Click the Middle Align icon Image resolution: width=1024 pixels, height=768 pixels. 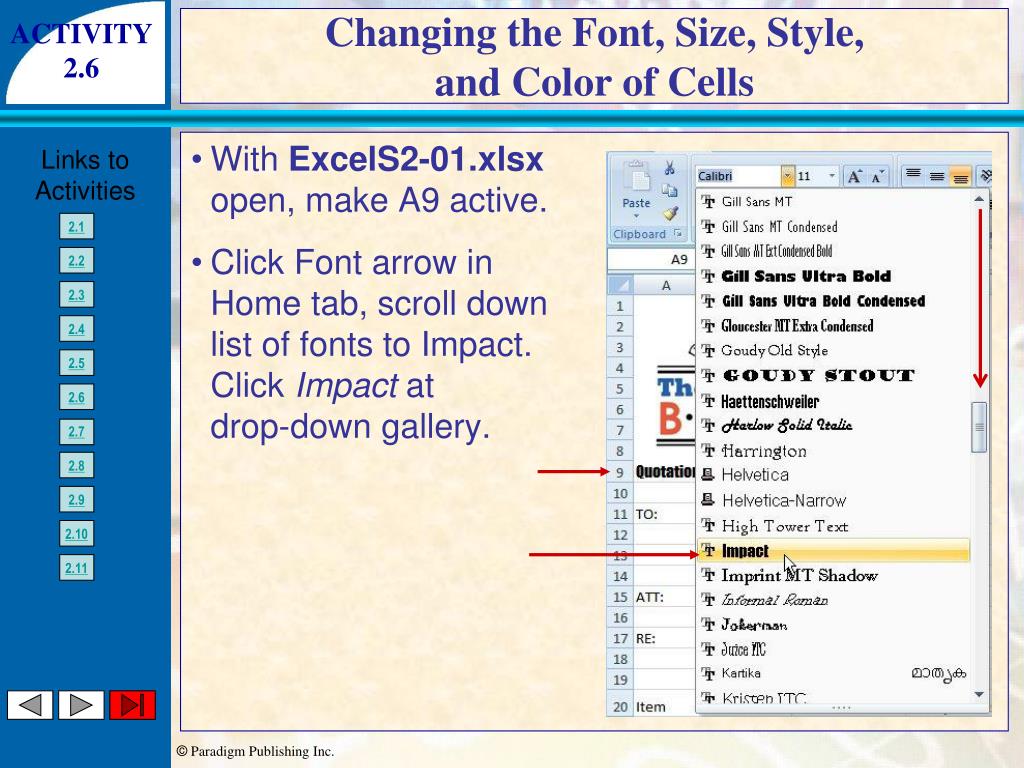pos(936,176)
